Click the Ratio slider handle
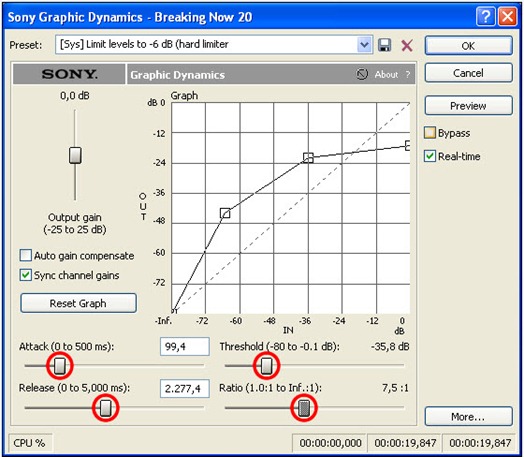This screenshot has width=524, height=457. [304, 408]
